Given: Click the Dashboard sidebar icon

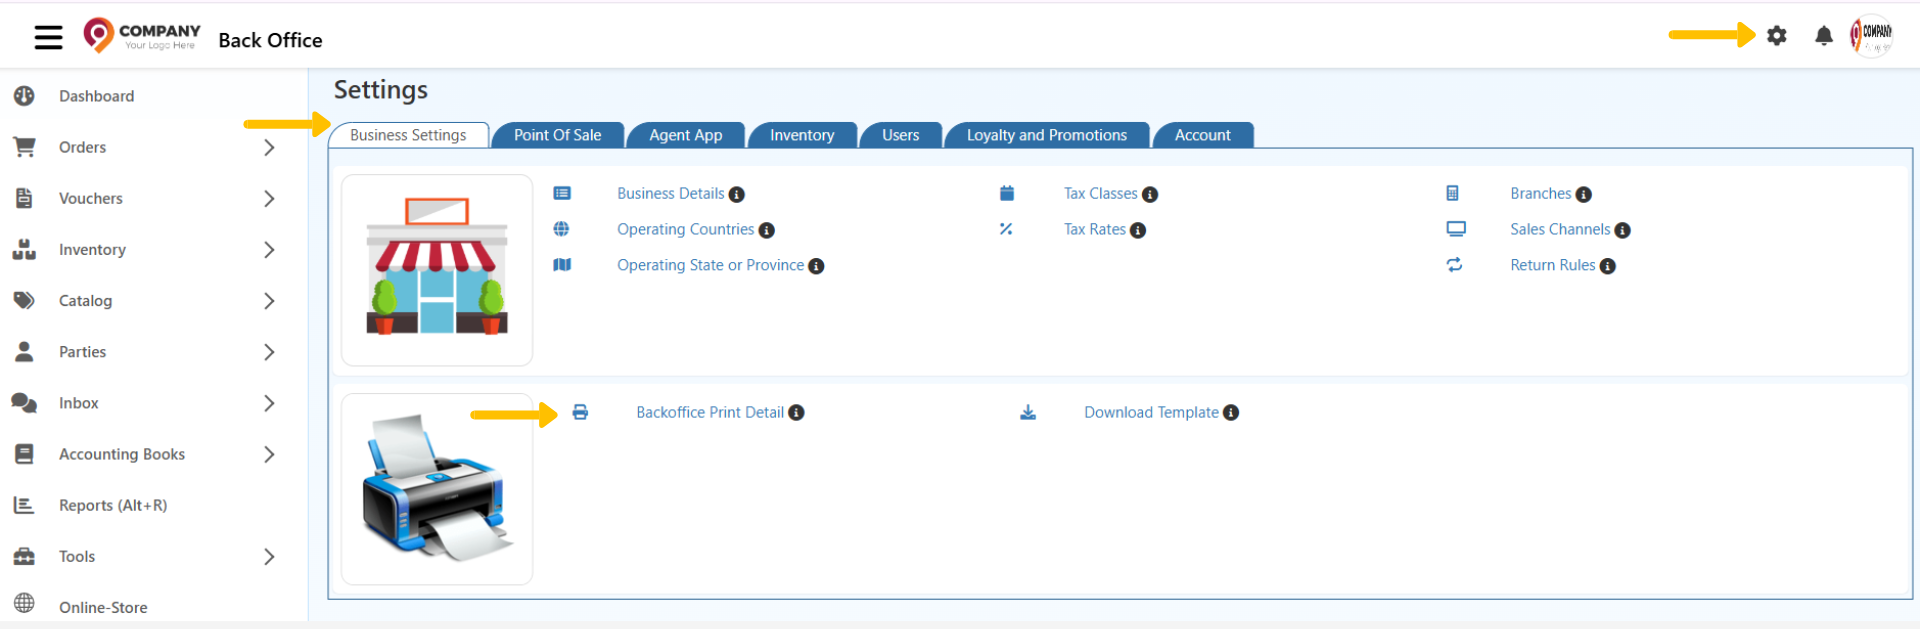Looking at the screenshot, I should click(x=24, y=96).
